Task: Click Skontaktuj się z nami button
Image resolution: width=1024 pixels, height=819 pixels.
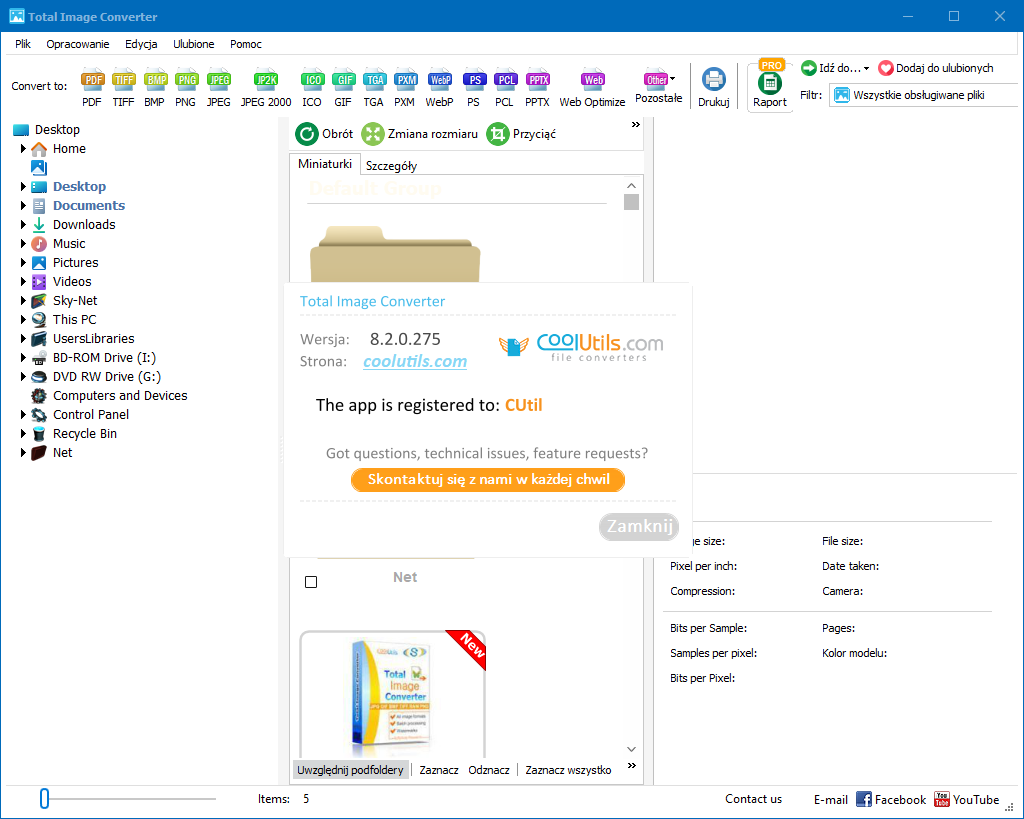Action: [x=488, y=479]
